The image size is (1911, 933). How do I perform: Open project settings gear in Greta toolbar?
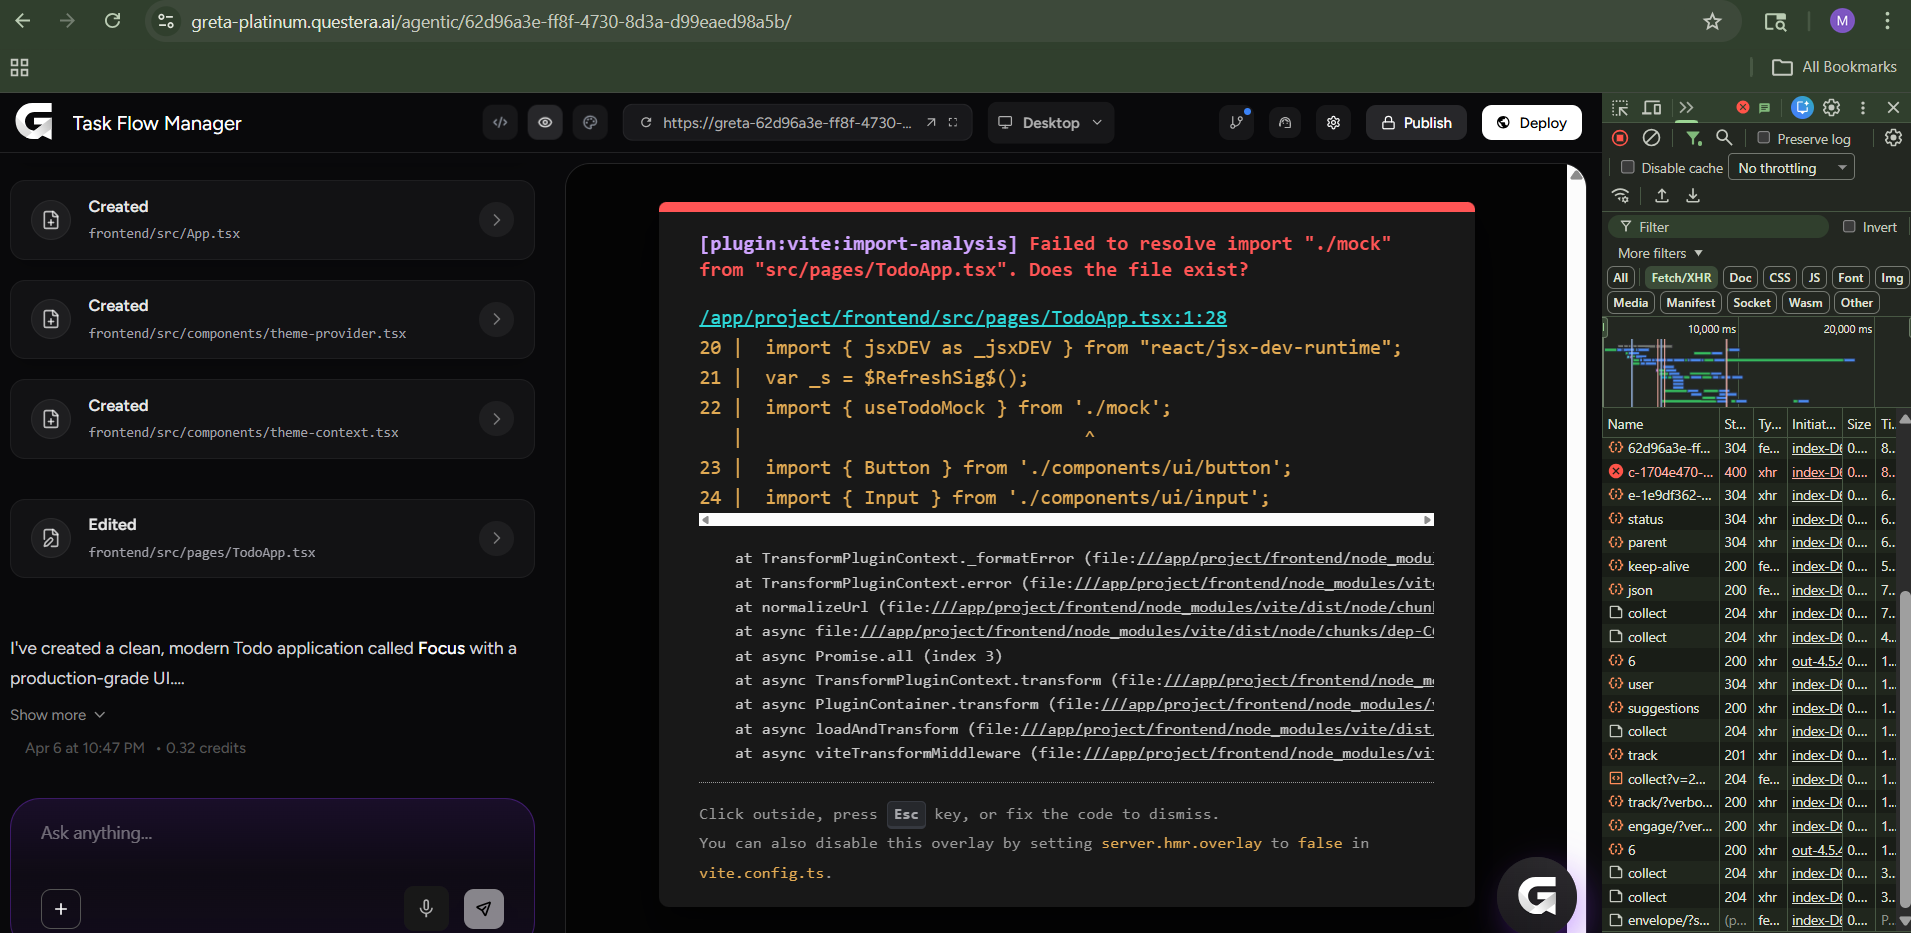[1333, 123]
